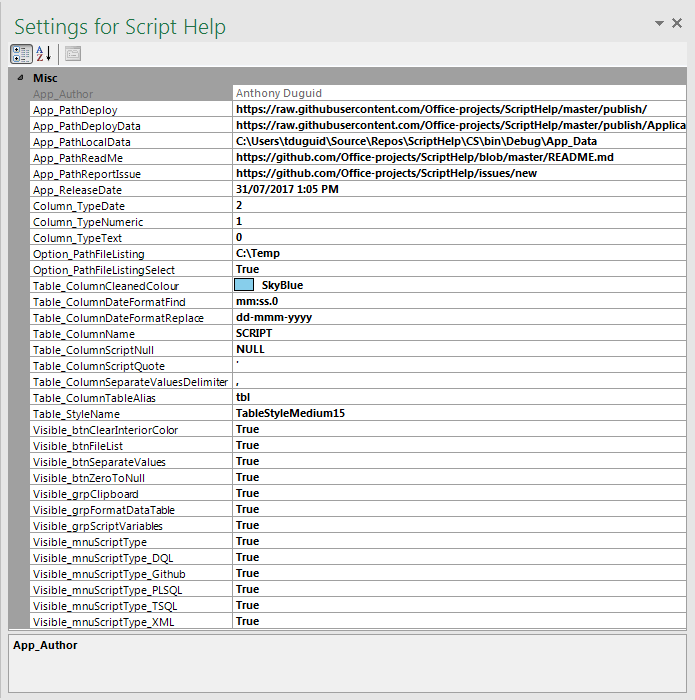Screen dimensions: 695x700
Task: Click the Anthony Duguid author value
Action: pos(459,93)
